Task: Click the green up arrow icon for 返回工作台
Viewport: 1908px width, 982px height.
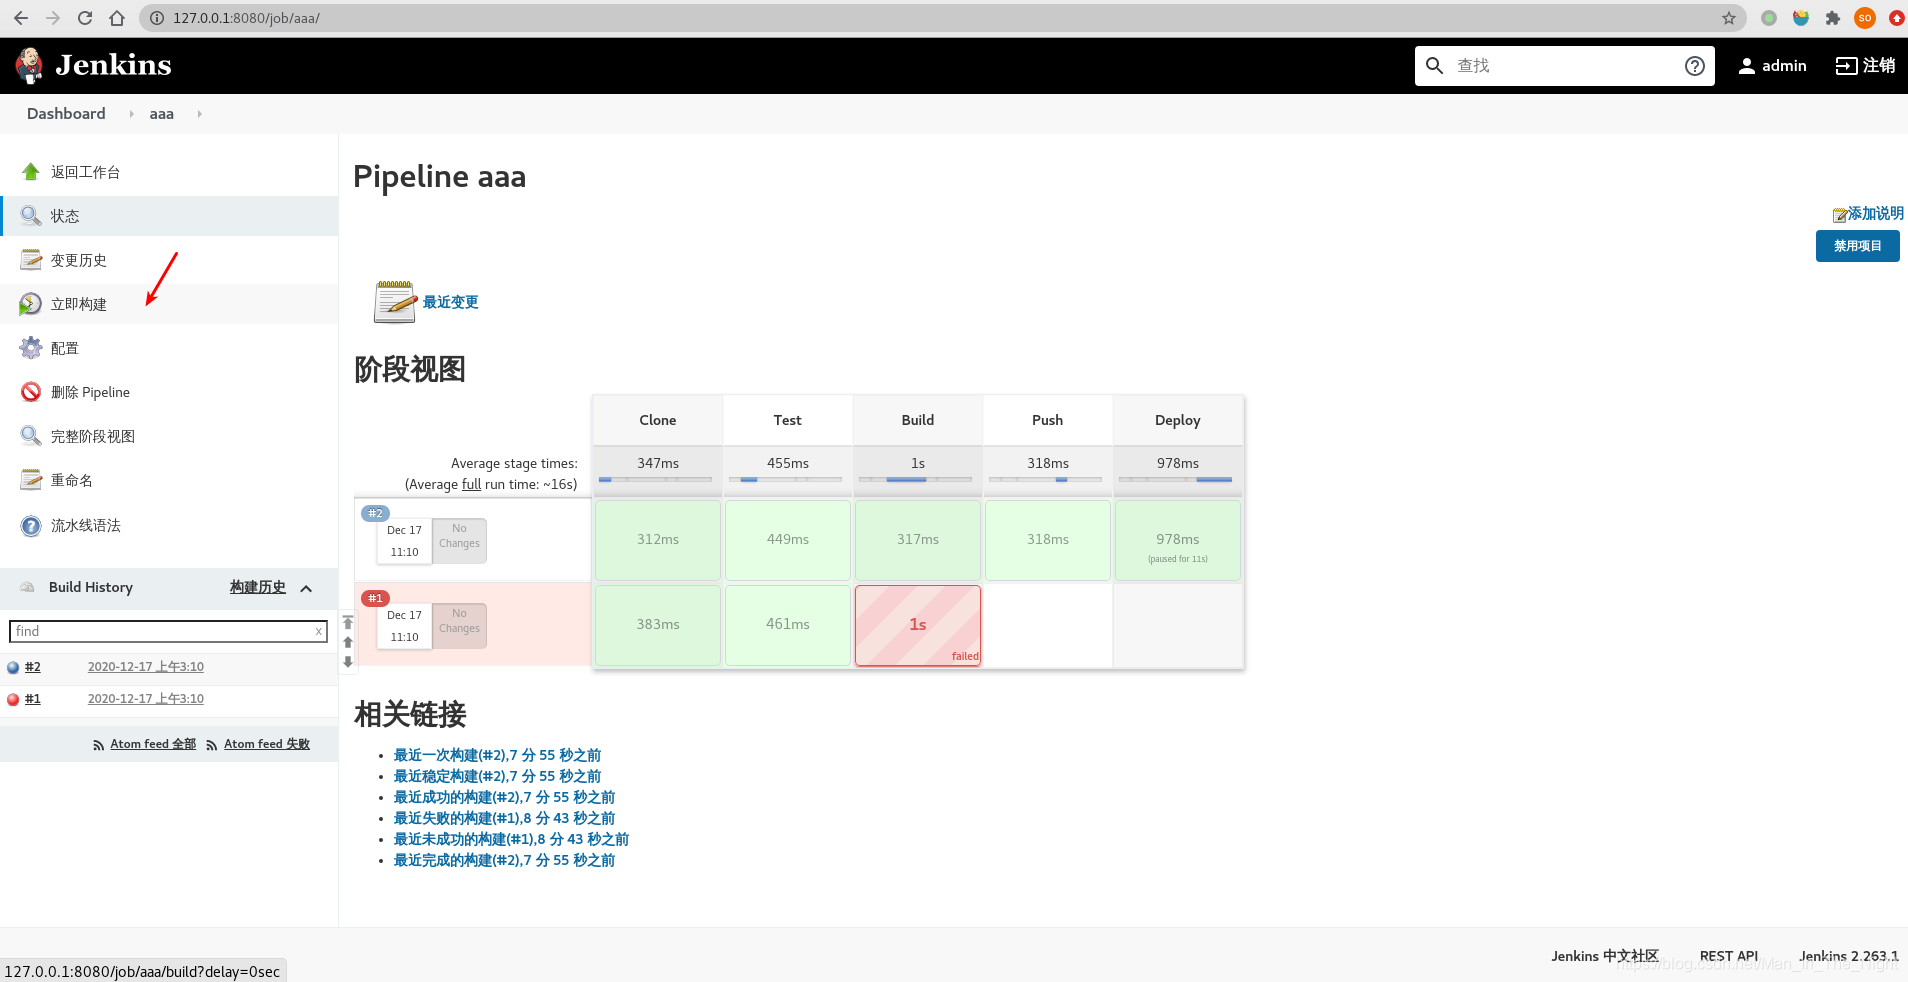Action: tap(31, 172)
